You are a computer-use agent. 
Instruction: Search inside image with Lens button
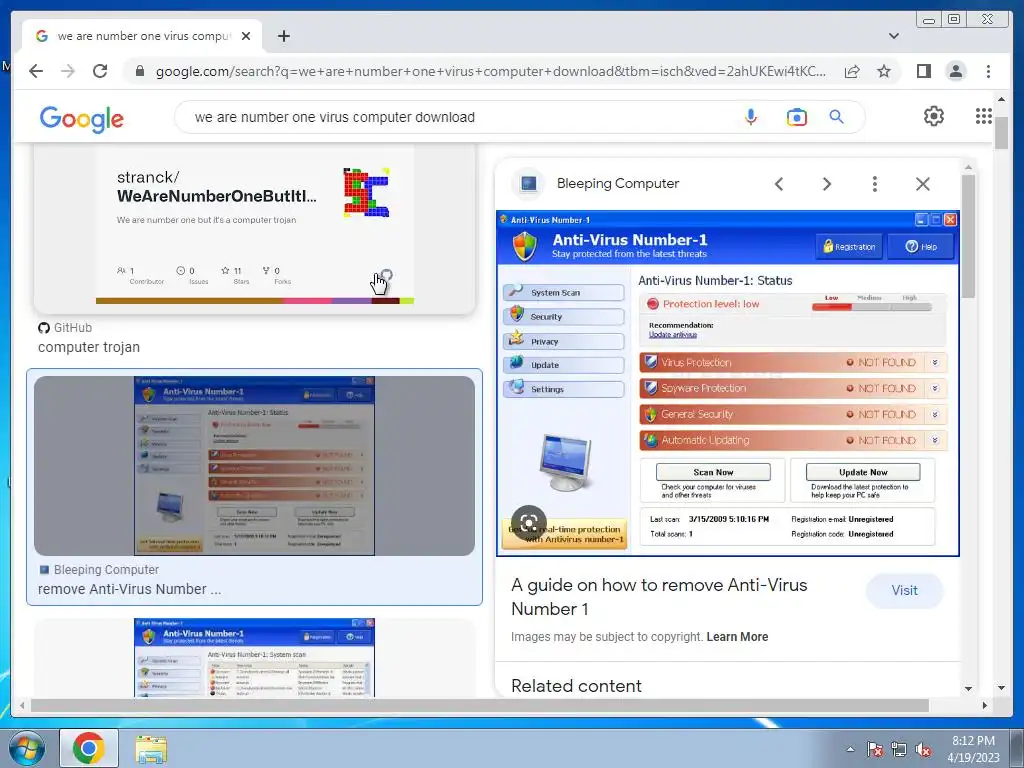pos(528,522)
